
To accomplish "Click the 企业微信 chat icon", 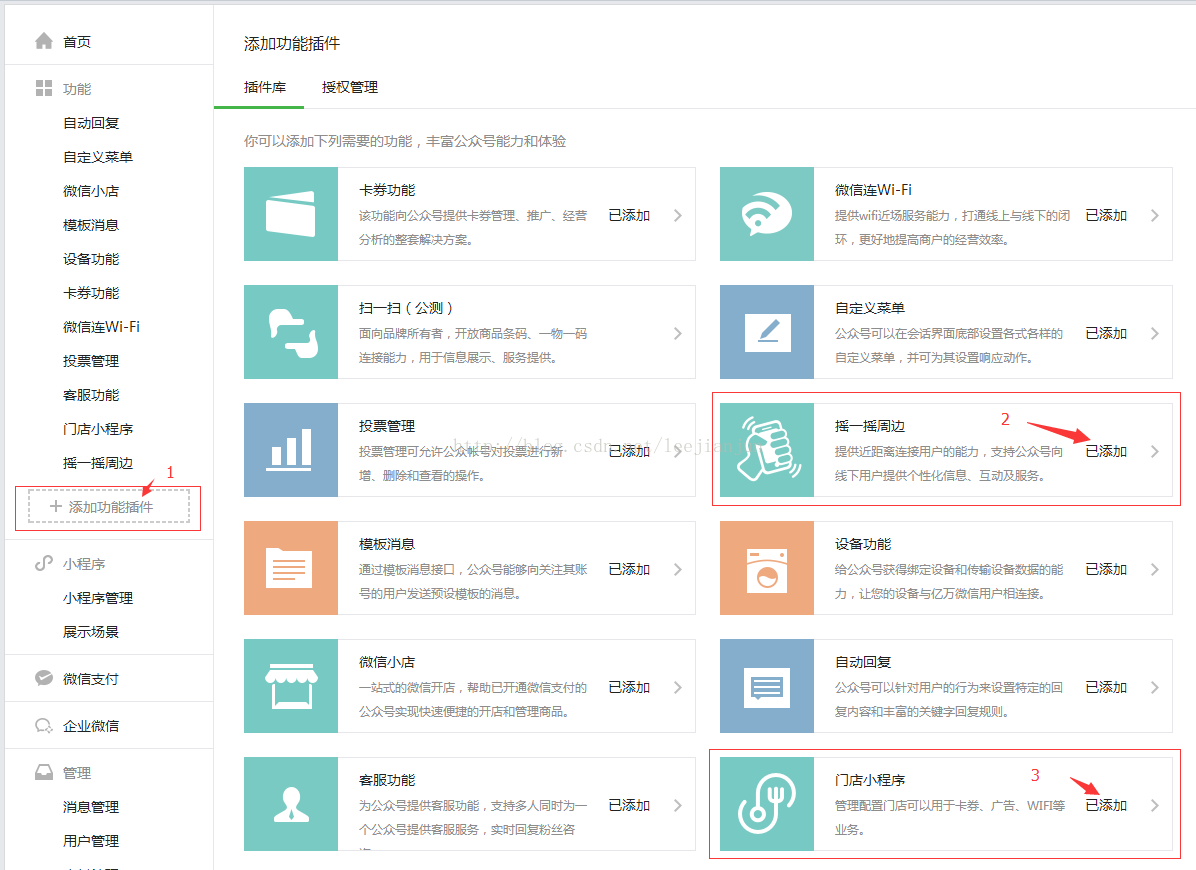I will (44, 725).
